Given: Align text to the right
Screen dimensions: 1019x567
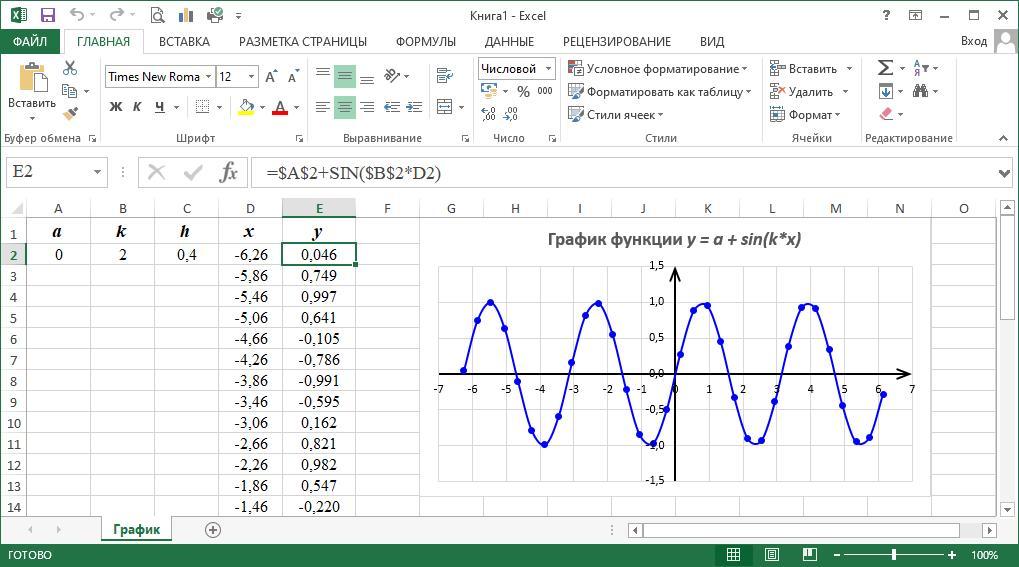Looking at the screenshot, I should [367, 107].
